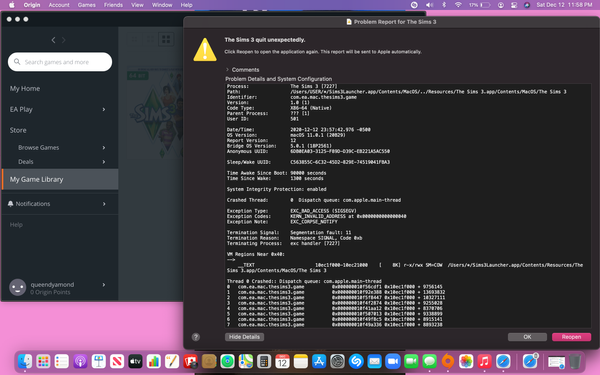Image resolution: width=600 pixels, height=375 pixels.
Task: Click the help question mark in report dialog
Action: pos(196,337)
